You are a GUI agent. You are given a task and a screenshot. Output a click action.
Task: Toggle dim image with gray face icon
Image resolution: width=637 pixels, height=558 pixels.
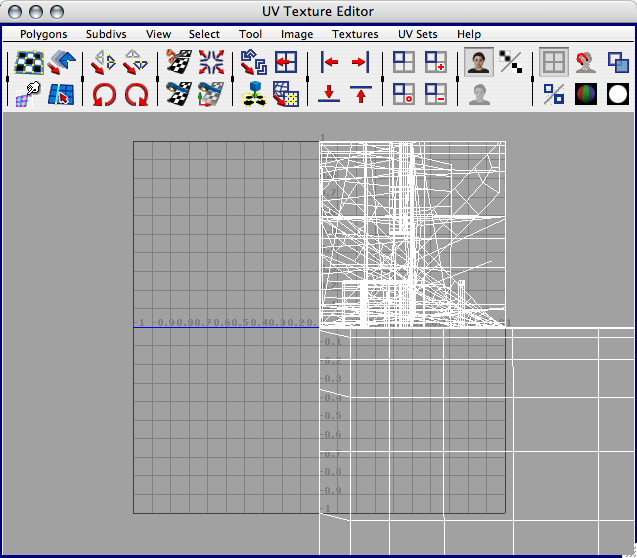pos(479,94)
